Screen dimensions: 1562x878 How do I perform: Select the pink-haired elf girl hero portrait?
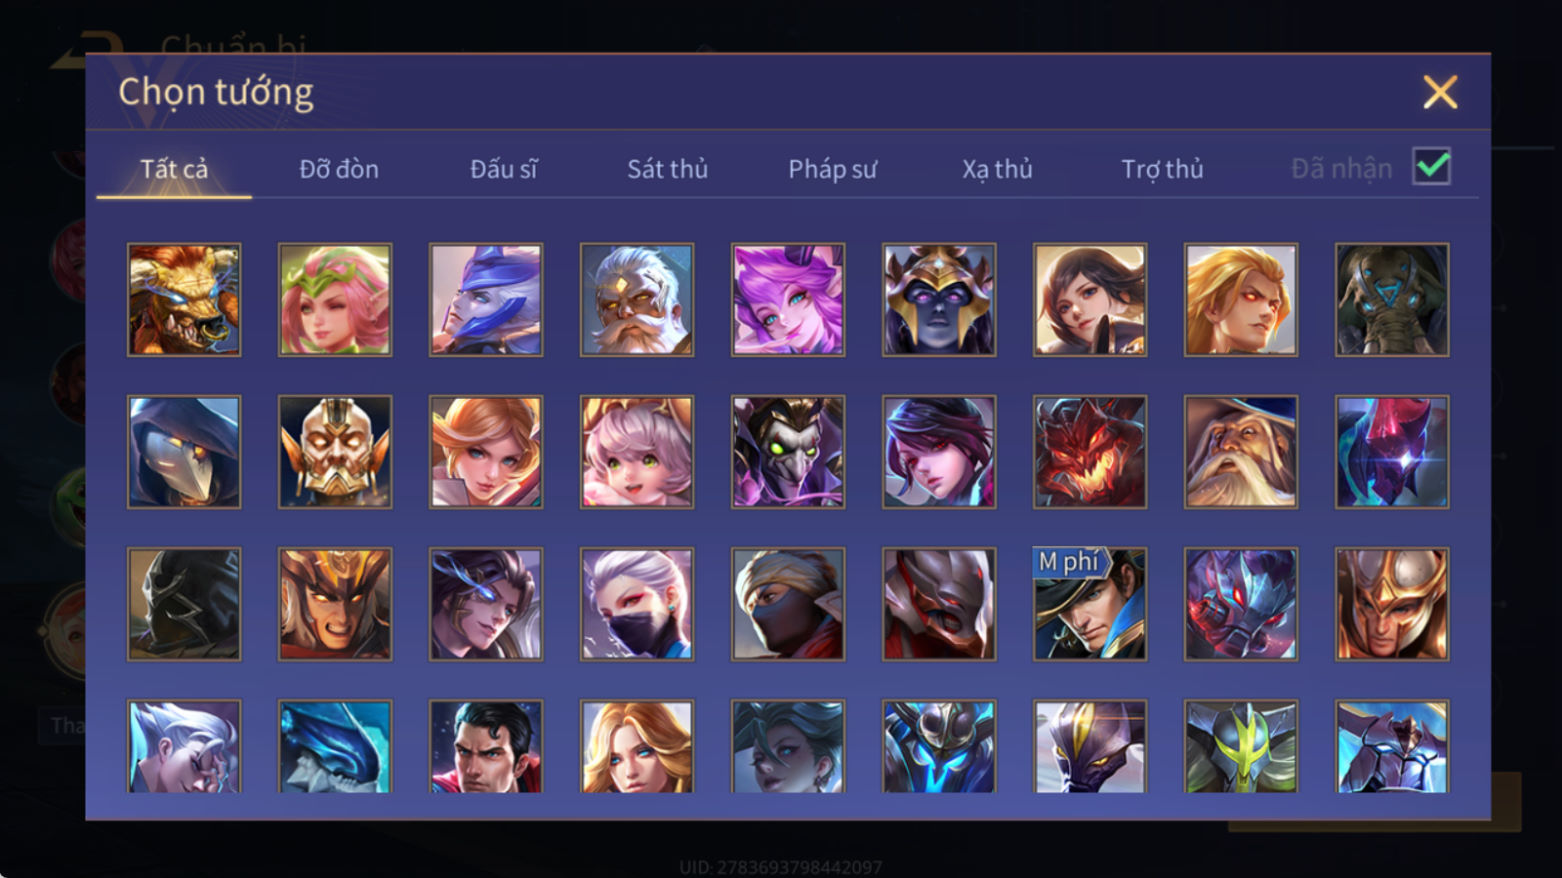click(335, 300)
